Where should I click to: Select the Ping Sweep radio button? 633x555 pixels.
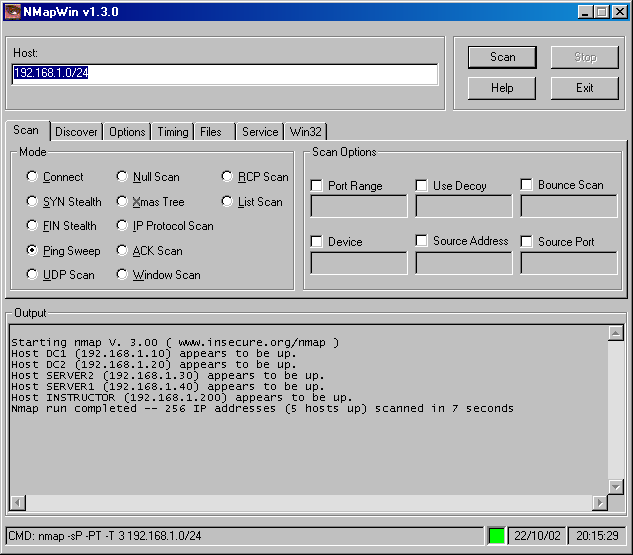(x=32, y=250)
